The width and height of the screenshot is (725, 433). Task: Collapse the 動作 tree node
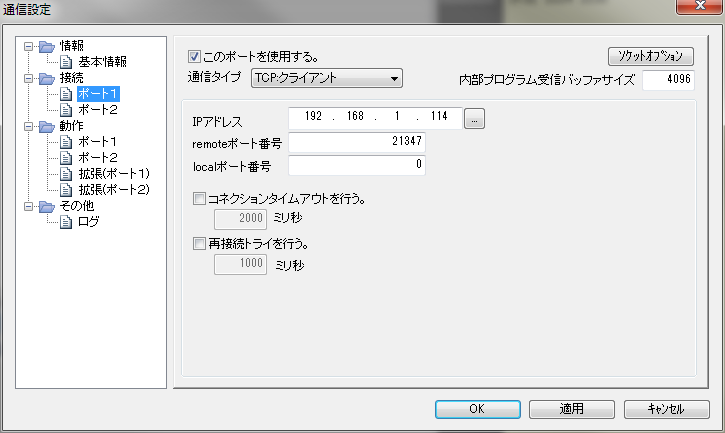click(x=29, y=126)
